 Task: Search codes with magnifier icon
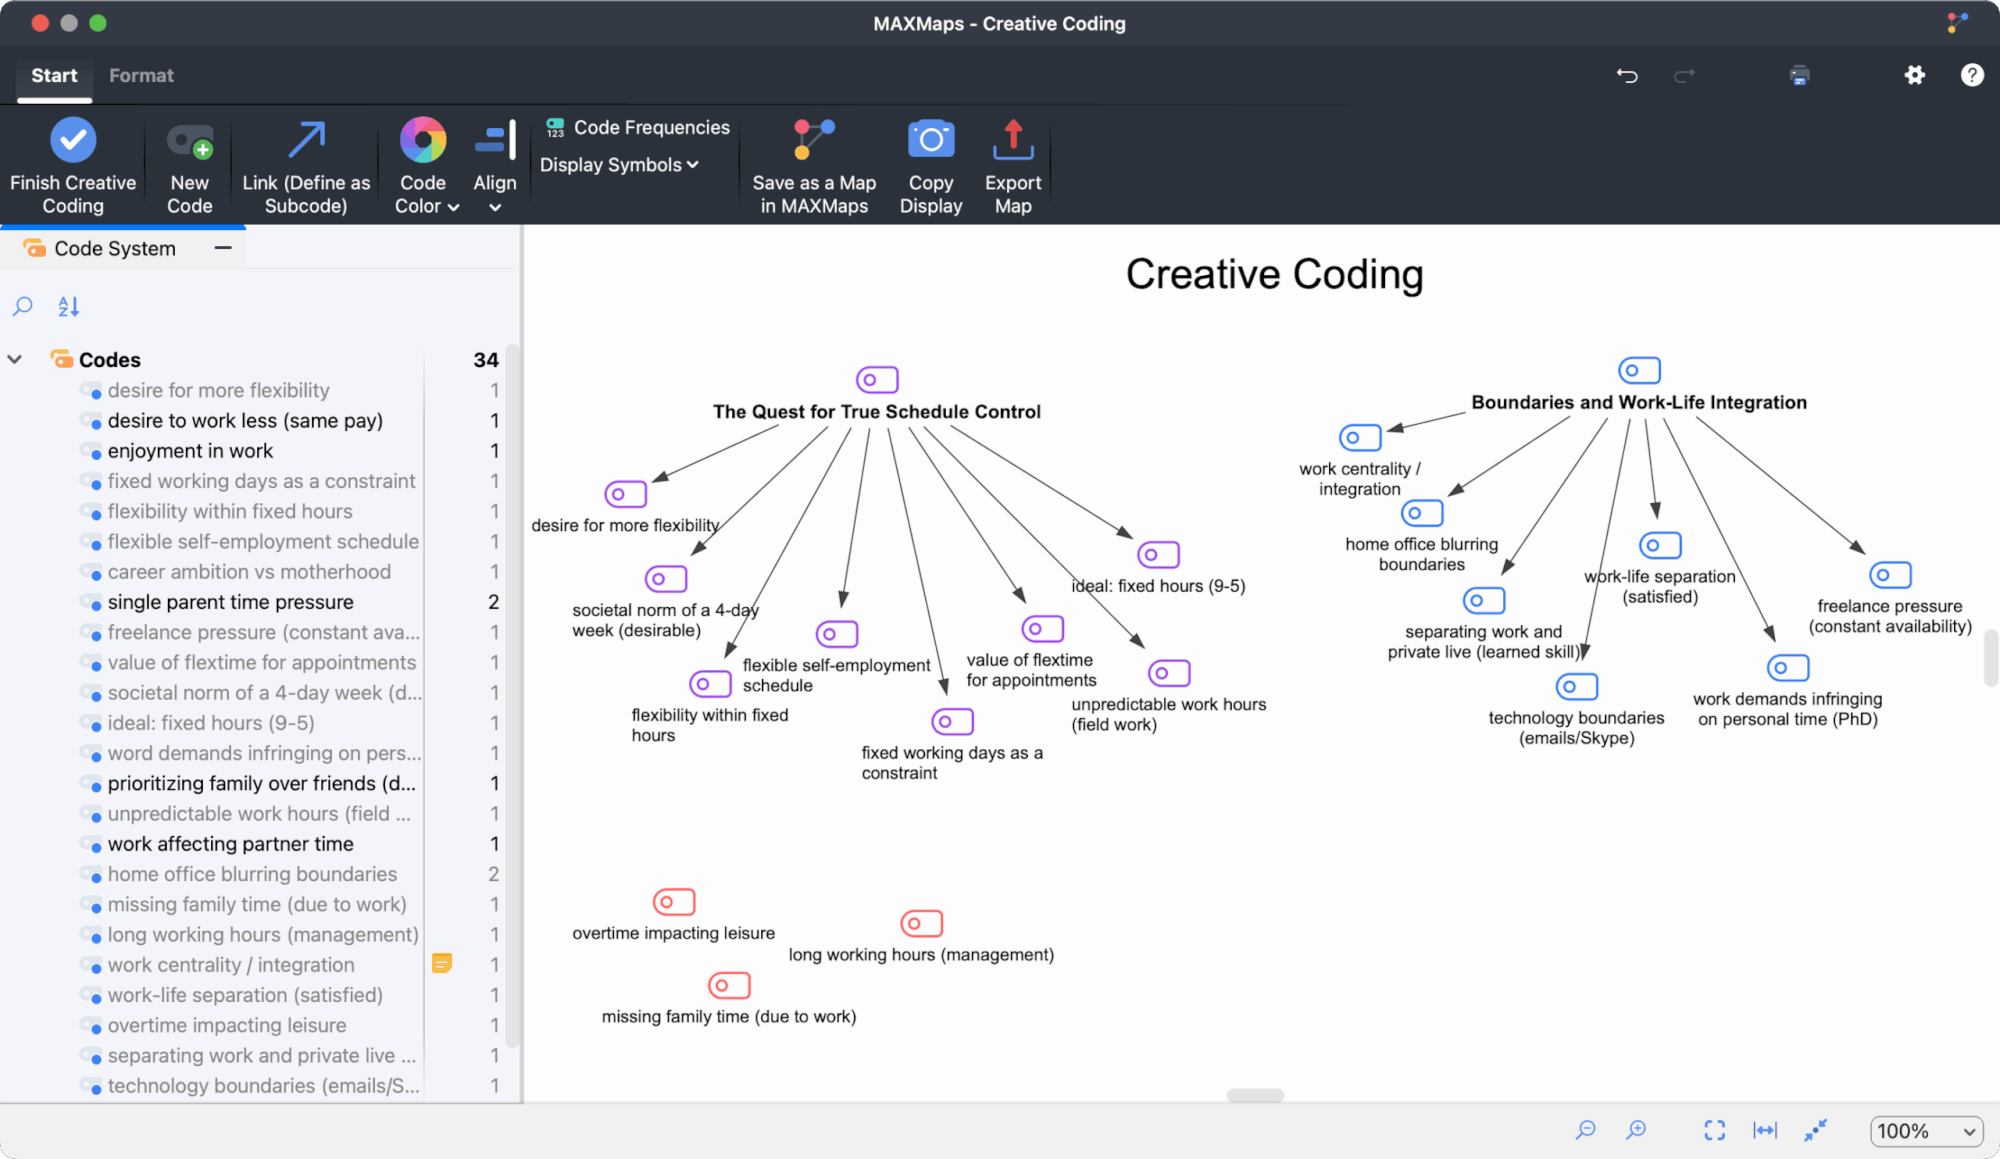tap(23, 306)
